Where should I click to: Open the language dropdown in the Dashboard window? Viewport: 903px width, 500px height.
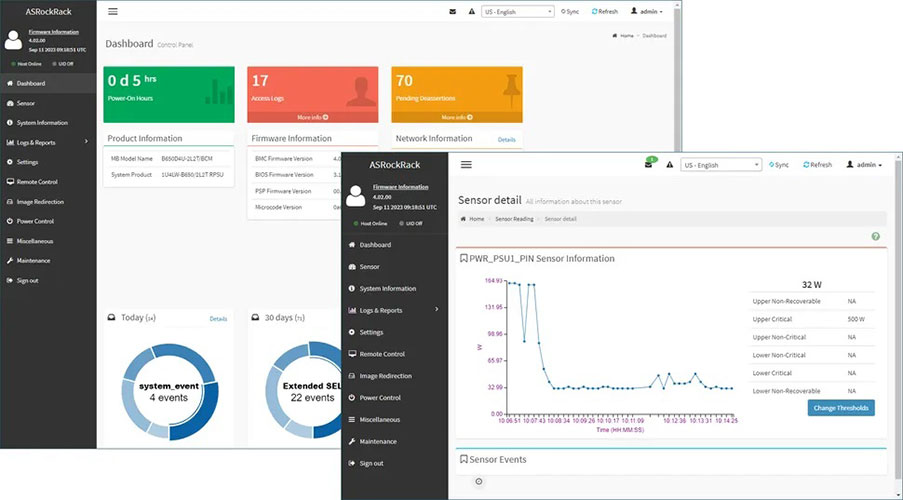[518, 12]
